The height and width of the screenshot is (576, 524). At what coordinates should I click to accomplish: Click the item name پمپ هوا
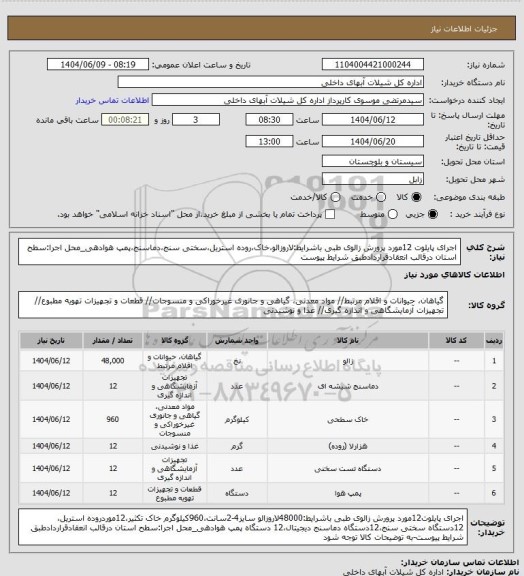pyautogui.click(x=348, y=493)
